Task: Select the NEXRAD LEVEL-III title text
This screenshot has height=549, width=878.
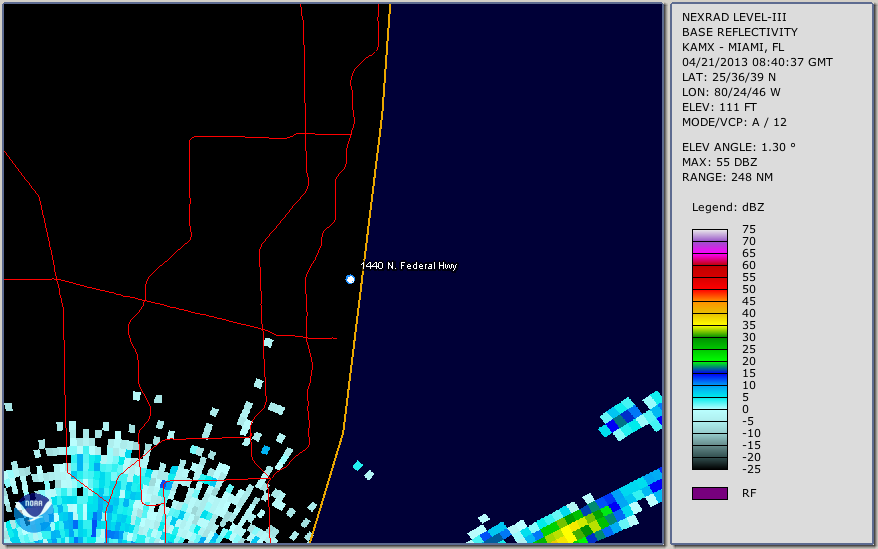Action: tap(734, 17)
